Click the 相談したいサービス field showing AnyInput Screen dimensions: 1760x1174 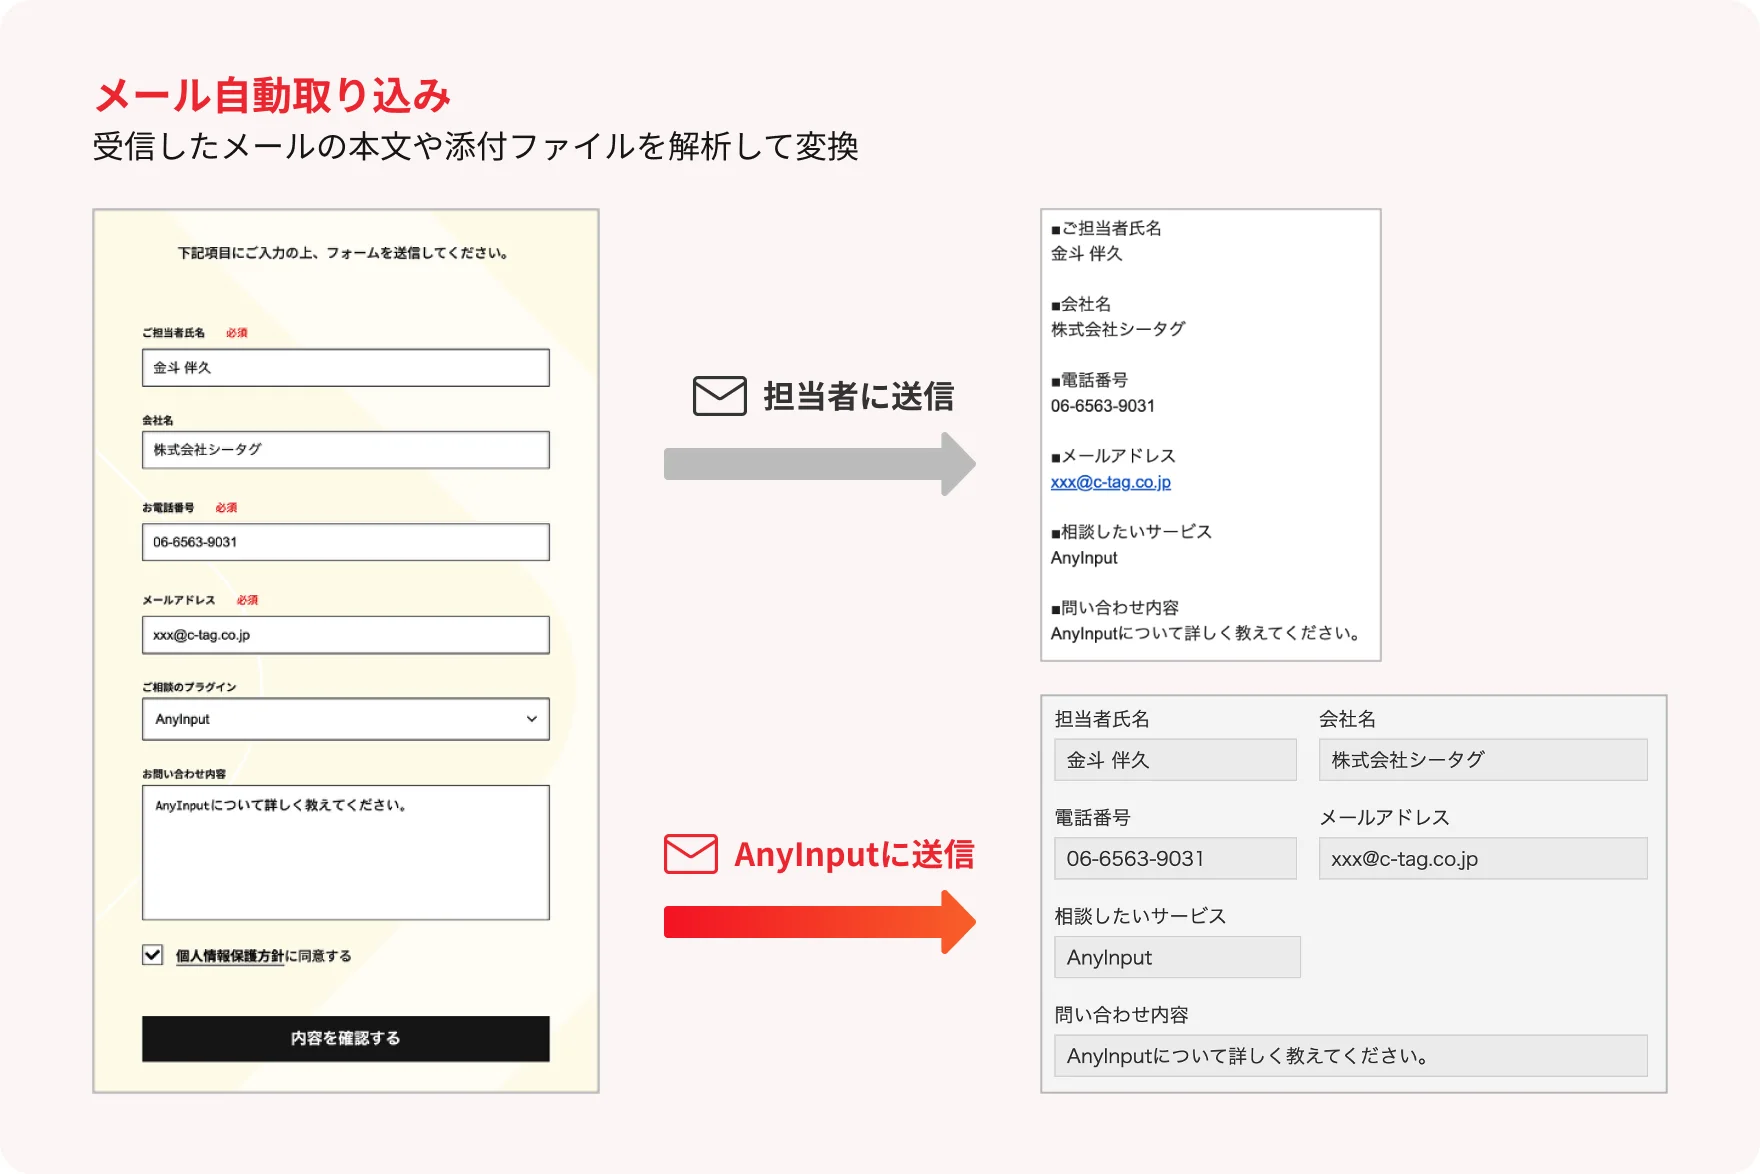(1177, 957)
